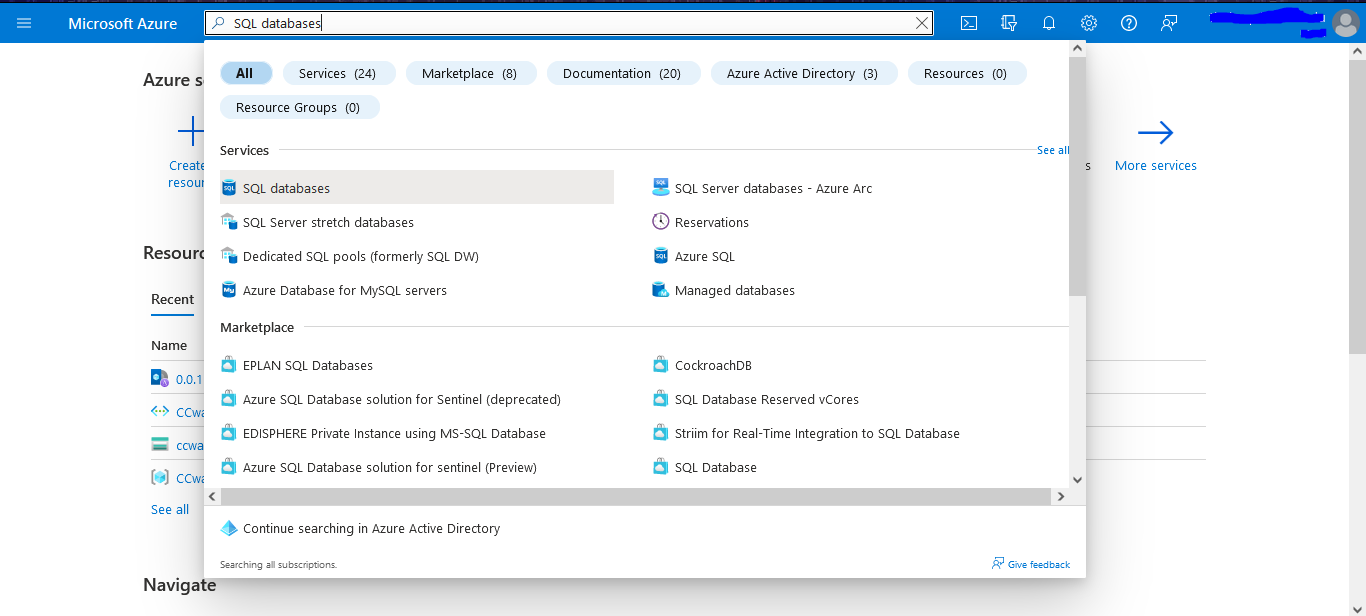Image resolution: width=1366 pixels, height=616 pixels.
Task: Click the horizontal scrollbar right arrow
Action: 1061,496
